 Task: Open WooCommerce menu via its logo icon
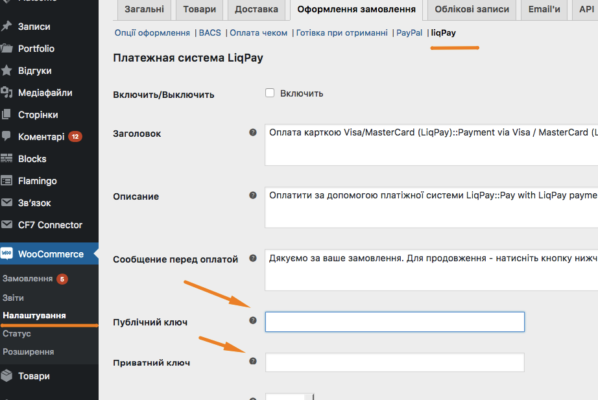tap(6, 254)
